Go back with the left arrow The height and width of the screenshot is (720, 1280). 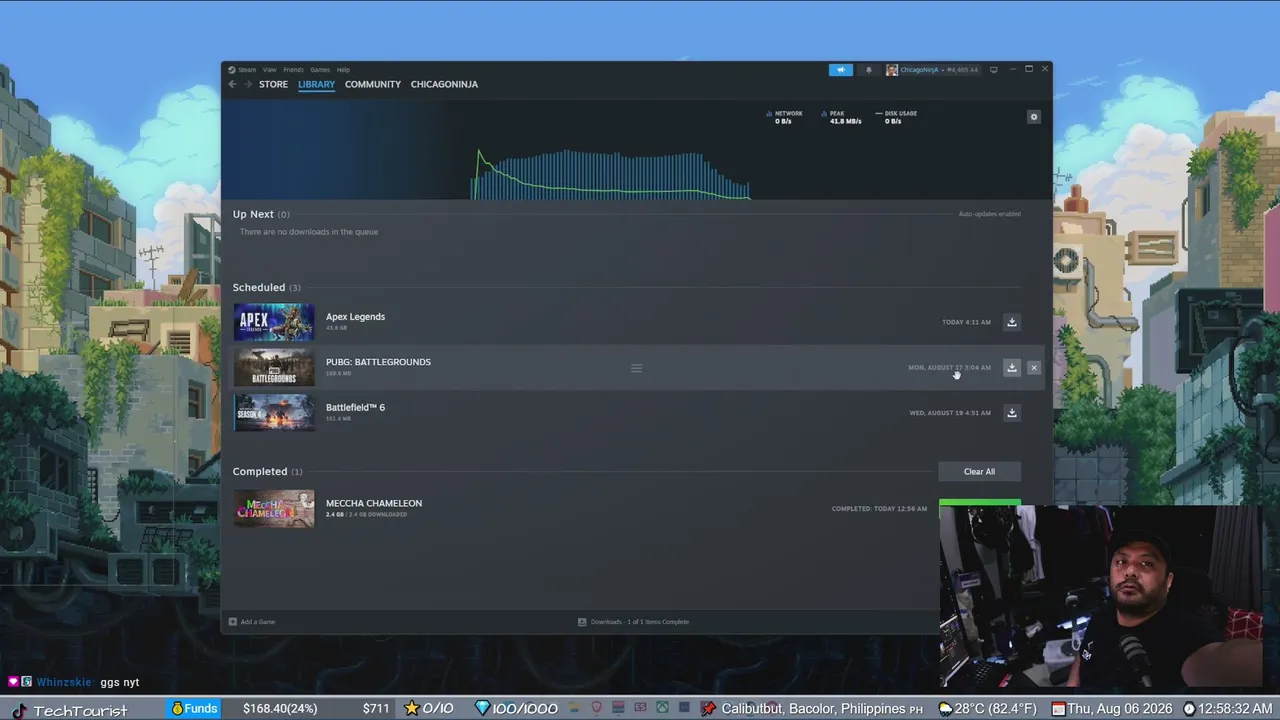click(x=233, y=84)
